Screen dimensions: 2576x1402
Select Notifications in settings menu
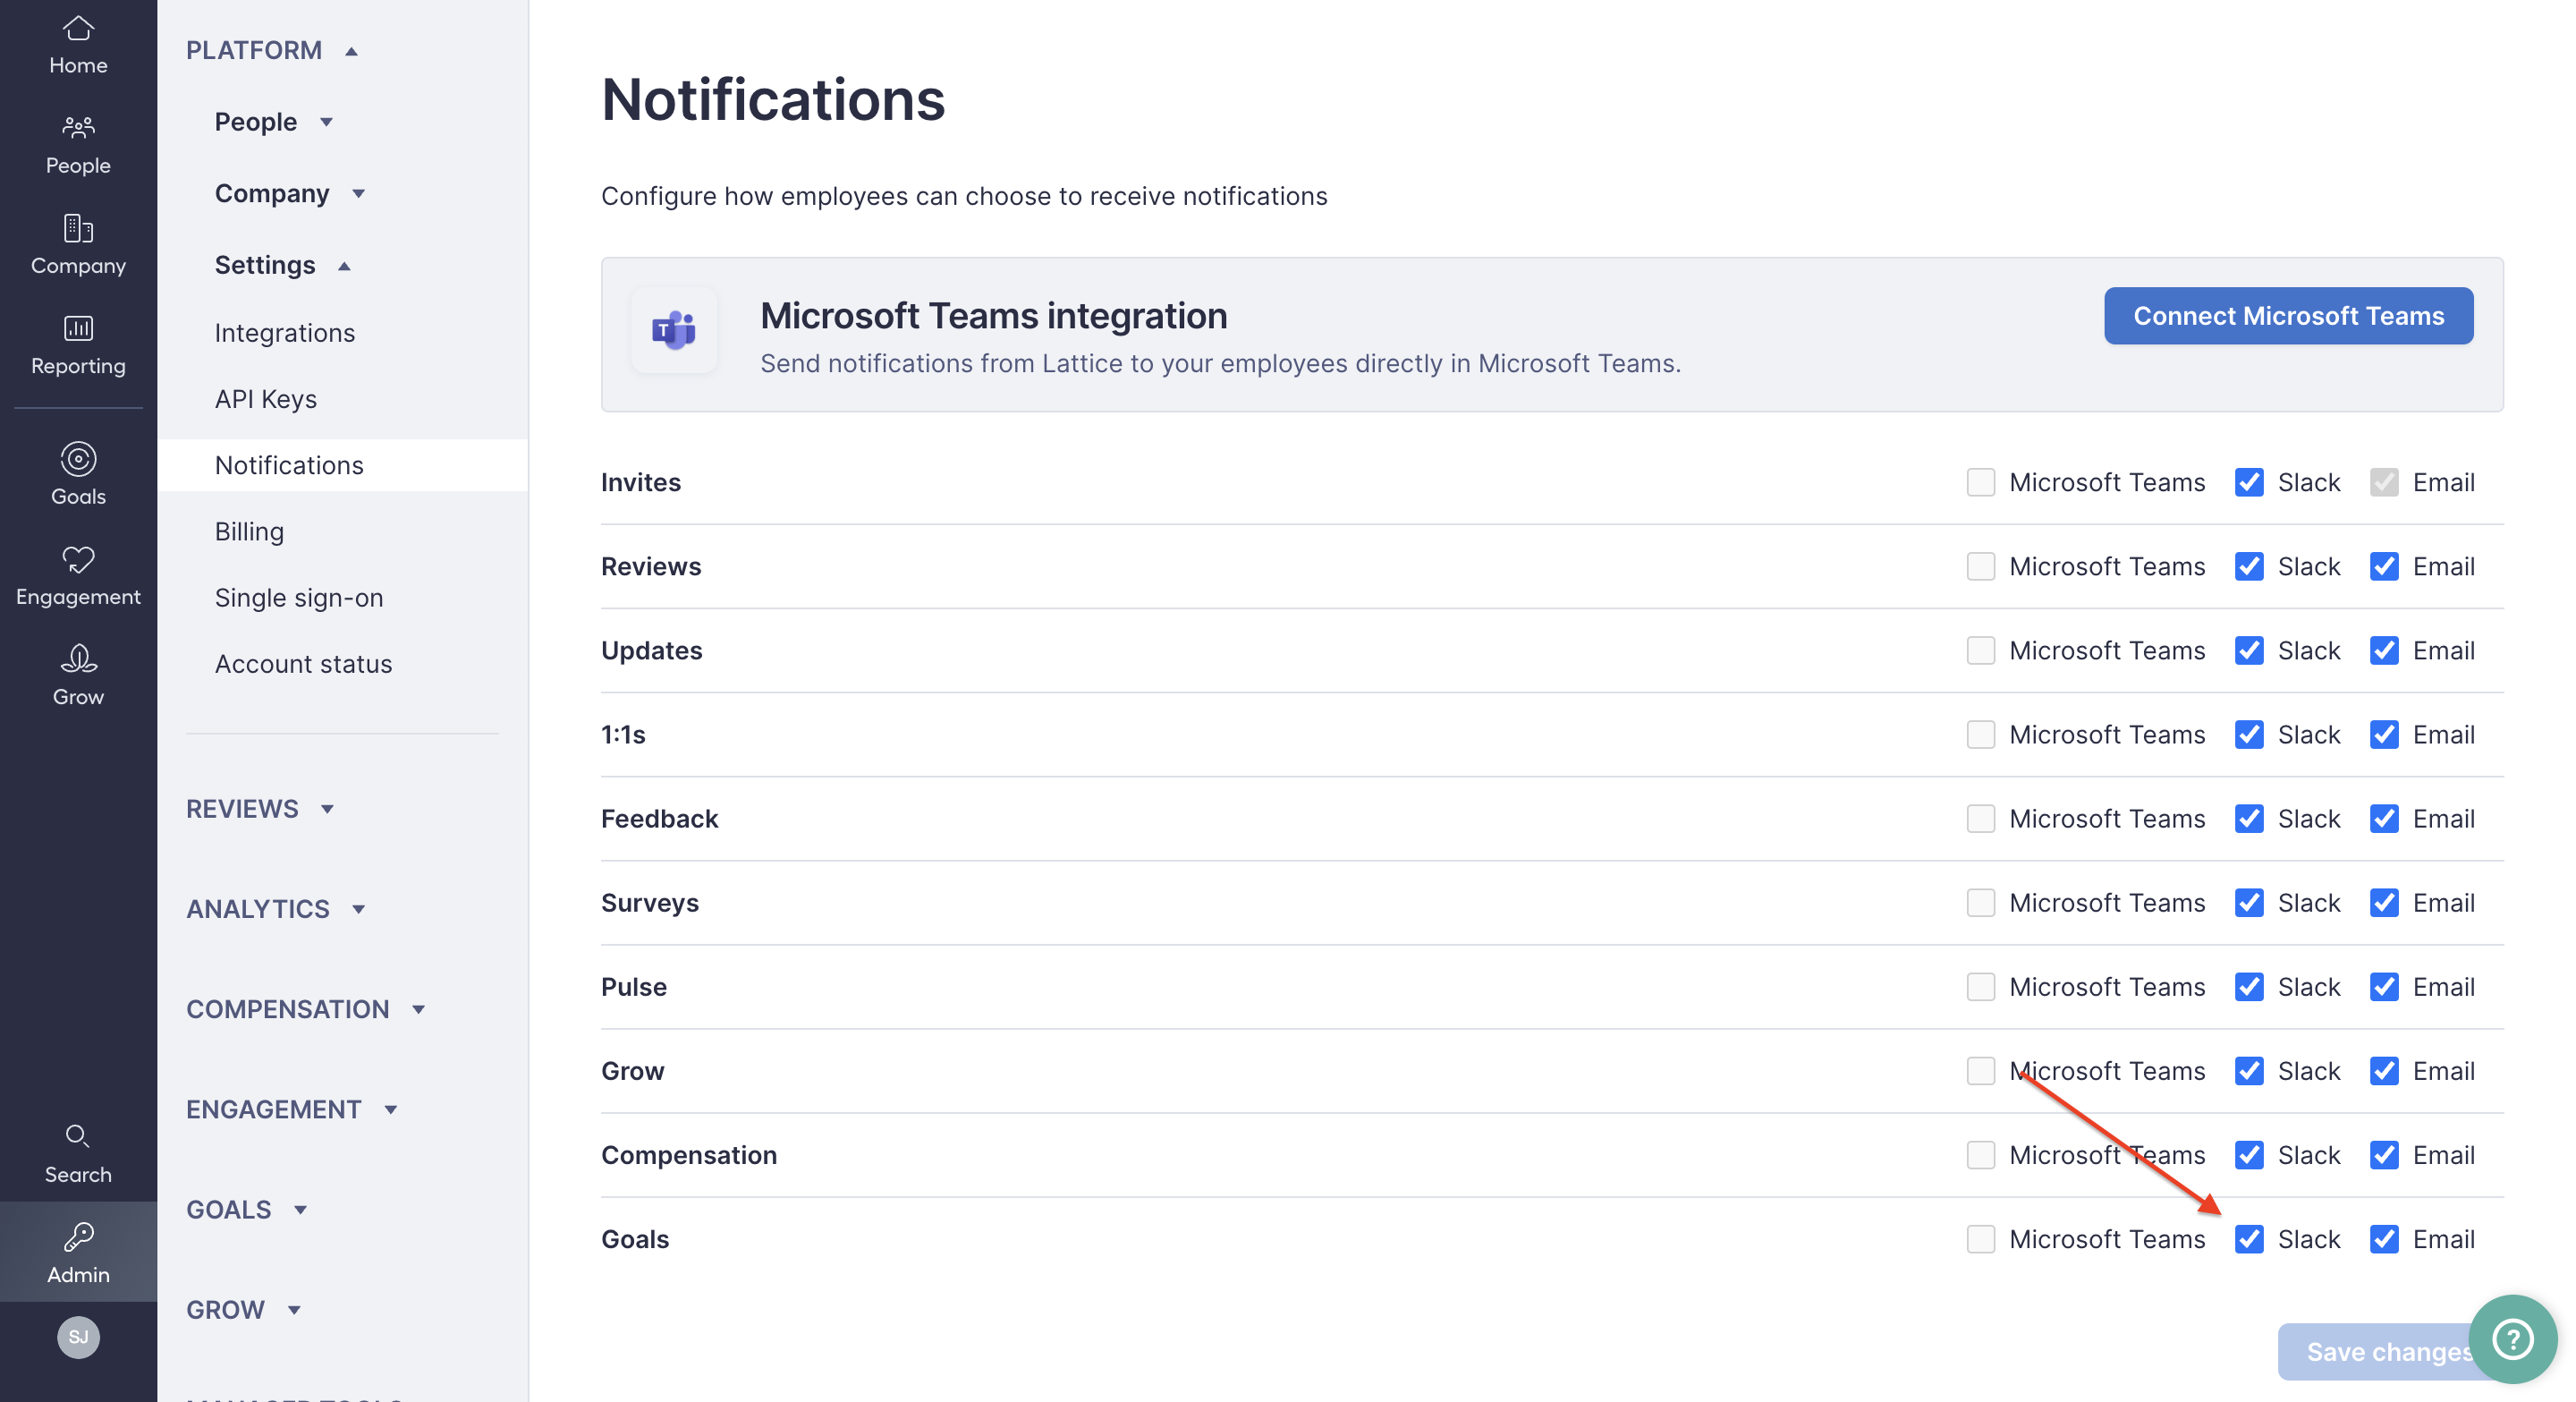343,465
